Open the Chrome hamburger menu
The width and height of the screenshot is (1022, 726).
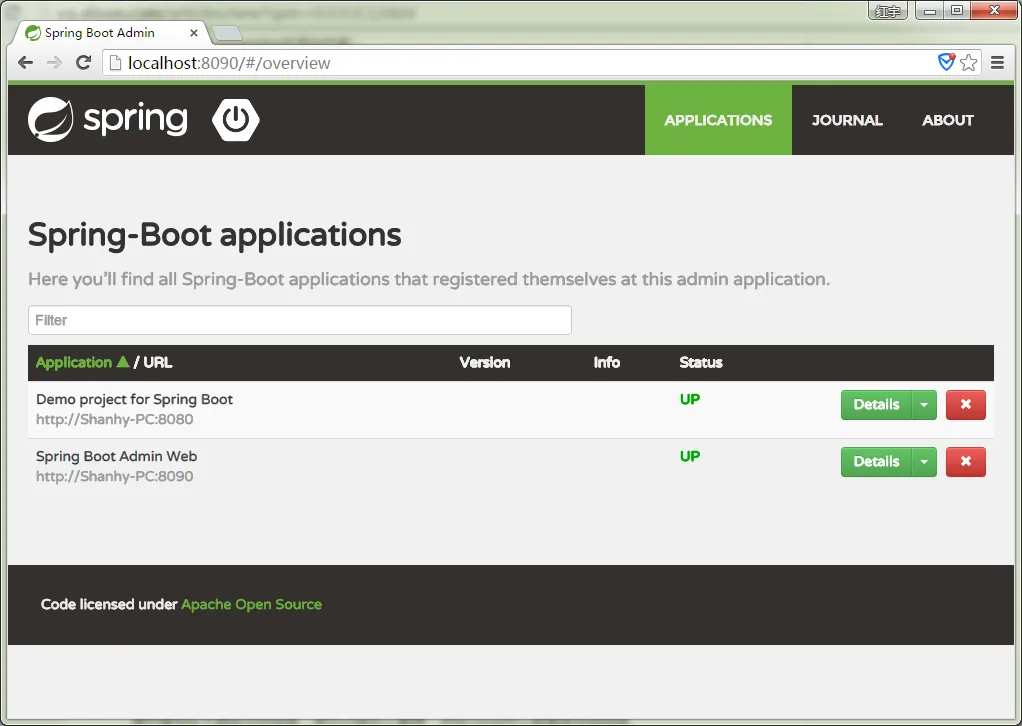[997, 63]
